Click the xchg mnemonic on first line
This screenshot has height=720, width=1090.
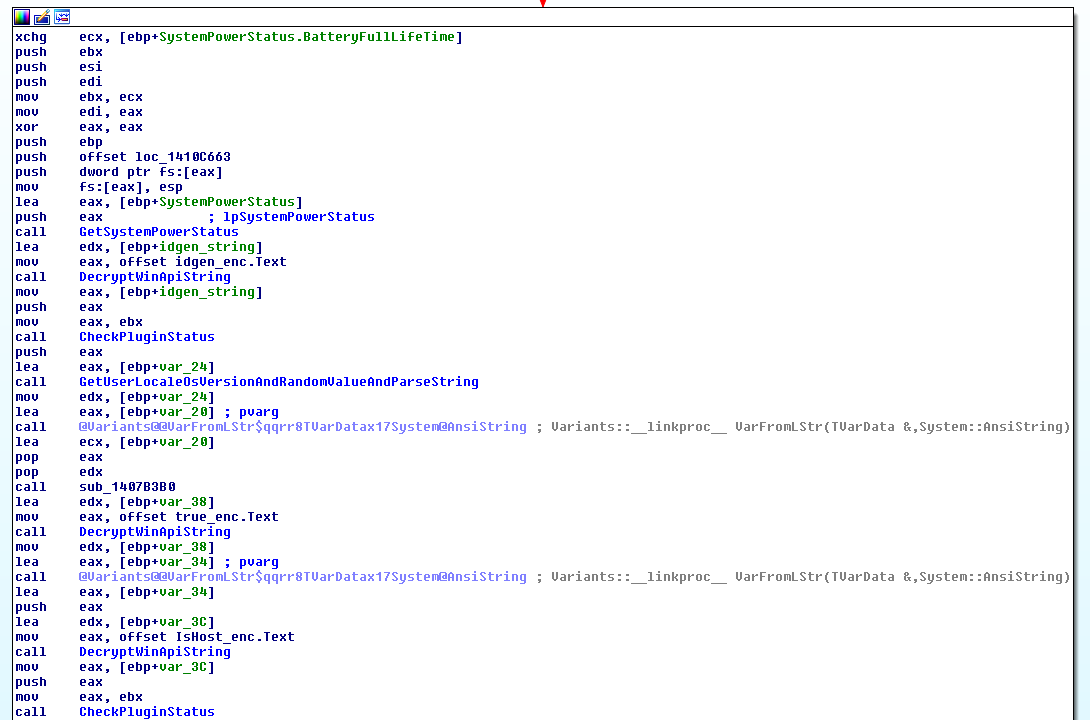[30, 37]
